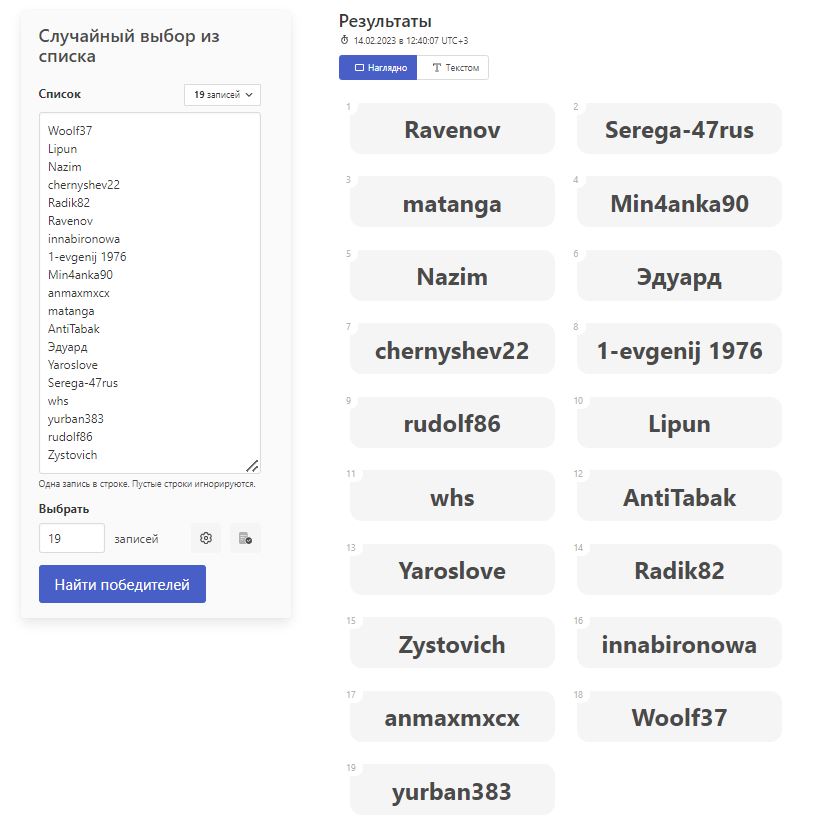This screenshot has height=837, width=832.
Task: Switch to the Наглядно view tab
Action: coord(378,68)
